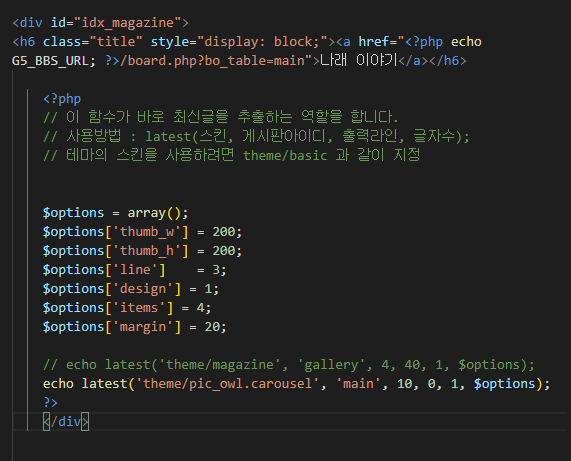Click the opening div tag name
Screen dimensions: 571x461
[31, 23]
